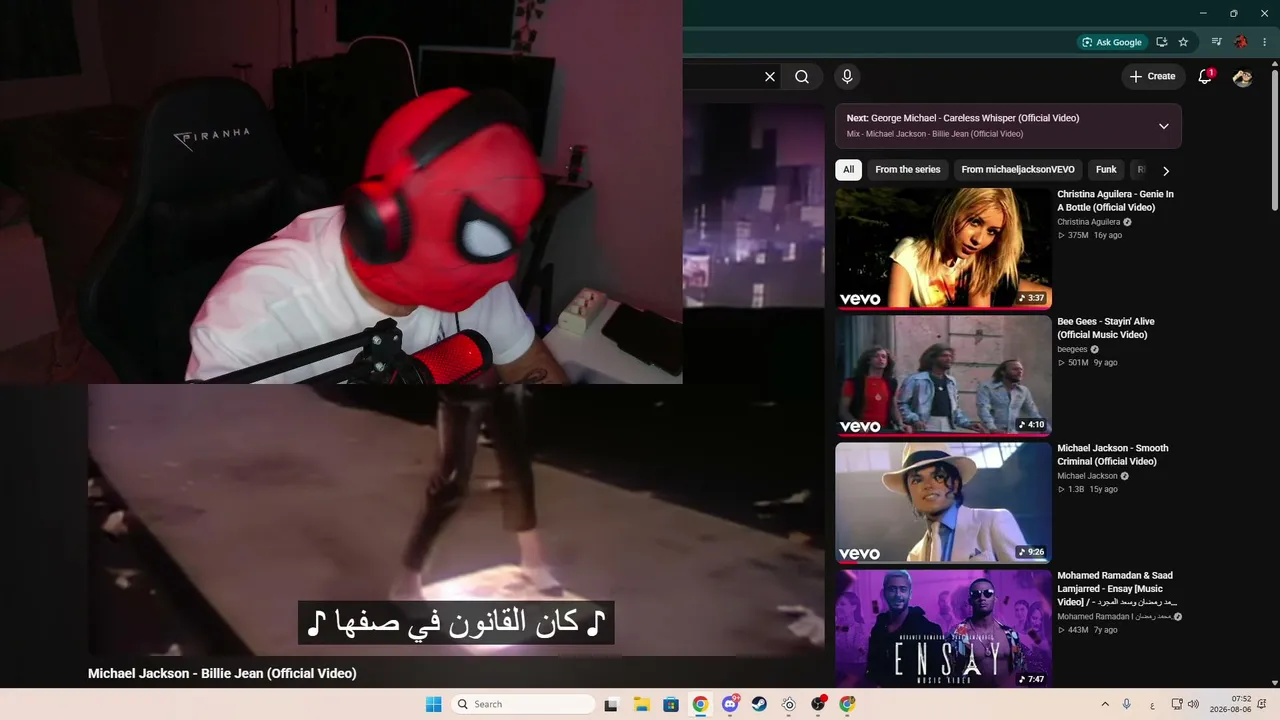This screenshot has height=720, width=1280.
Task: Open the network tray icon
Action: pos(1177,704)
